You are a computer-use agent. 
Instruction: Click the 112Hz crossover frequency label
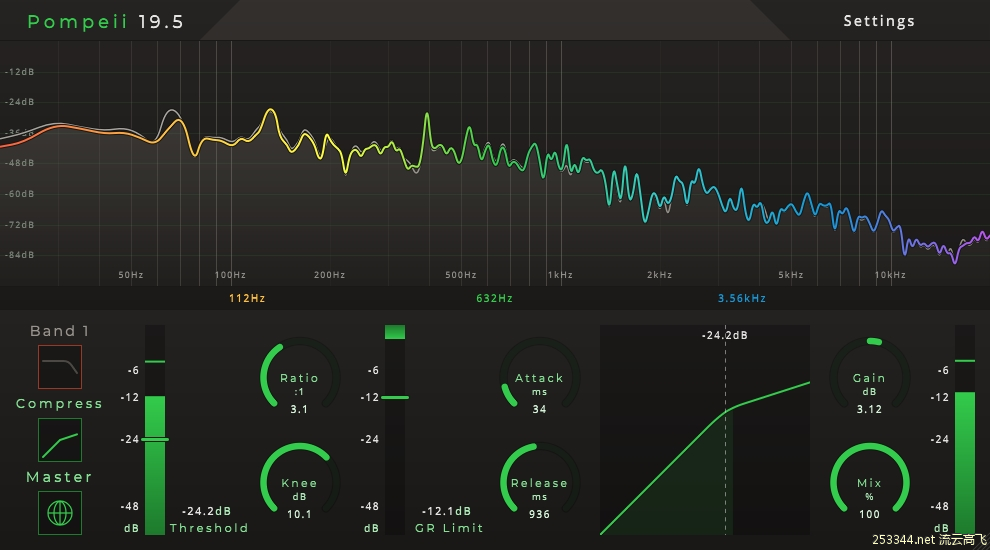coord(247,298)
